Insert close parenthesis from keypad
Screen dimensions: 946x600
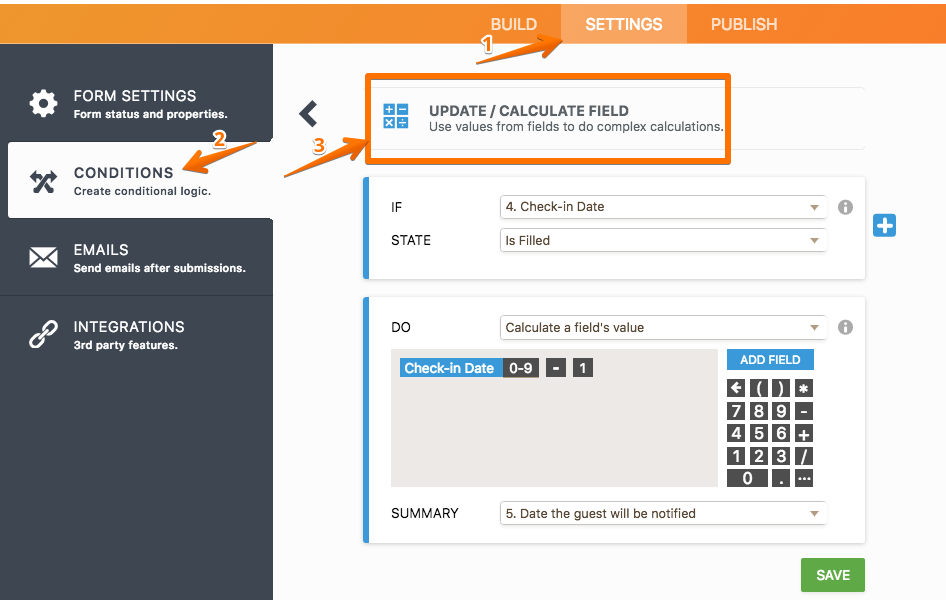pos(781,388)
